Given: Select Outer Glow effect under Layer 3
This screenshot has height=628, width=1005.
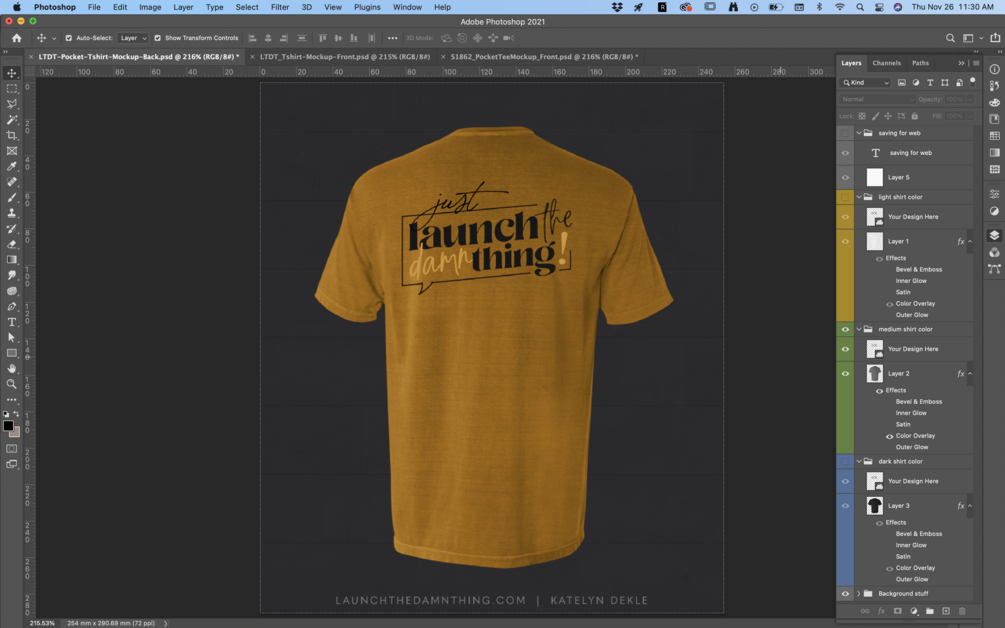Looking at the screenshot, I should (912, 579).
